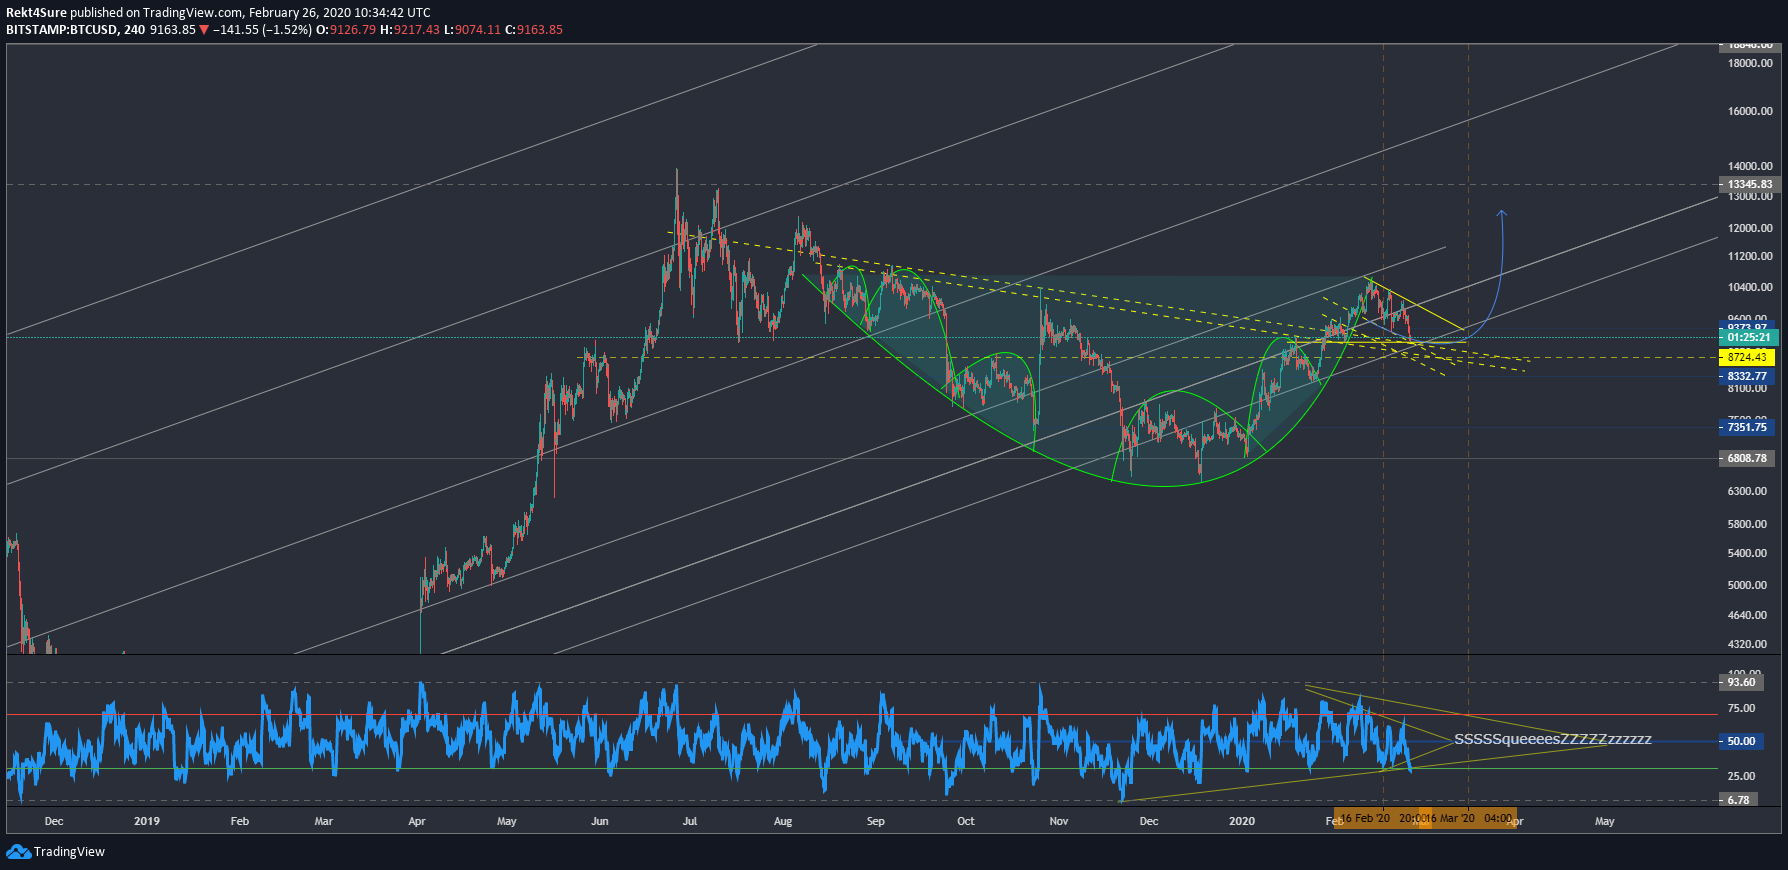Click the 16000.00 price axis label
The height and width of the screenshot is (870, 1788).
1750,111
